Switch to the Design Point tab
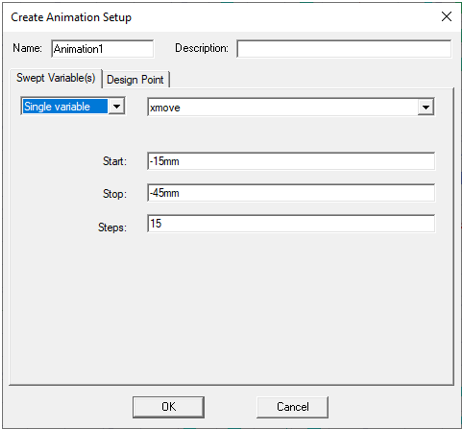466x430 pixels. 135,80
